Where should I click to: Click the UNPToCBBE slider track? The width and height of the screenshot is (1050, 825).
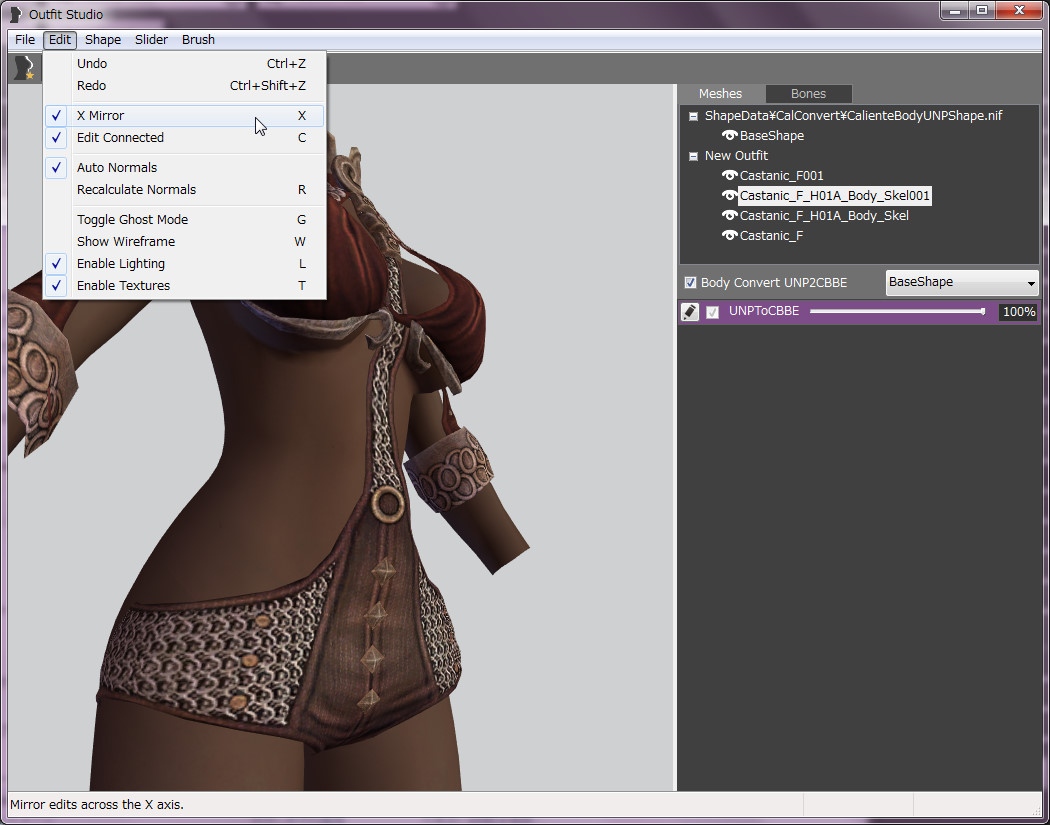[x=895, y=312]
